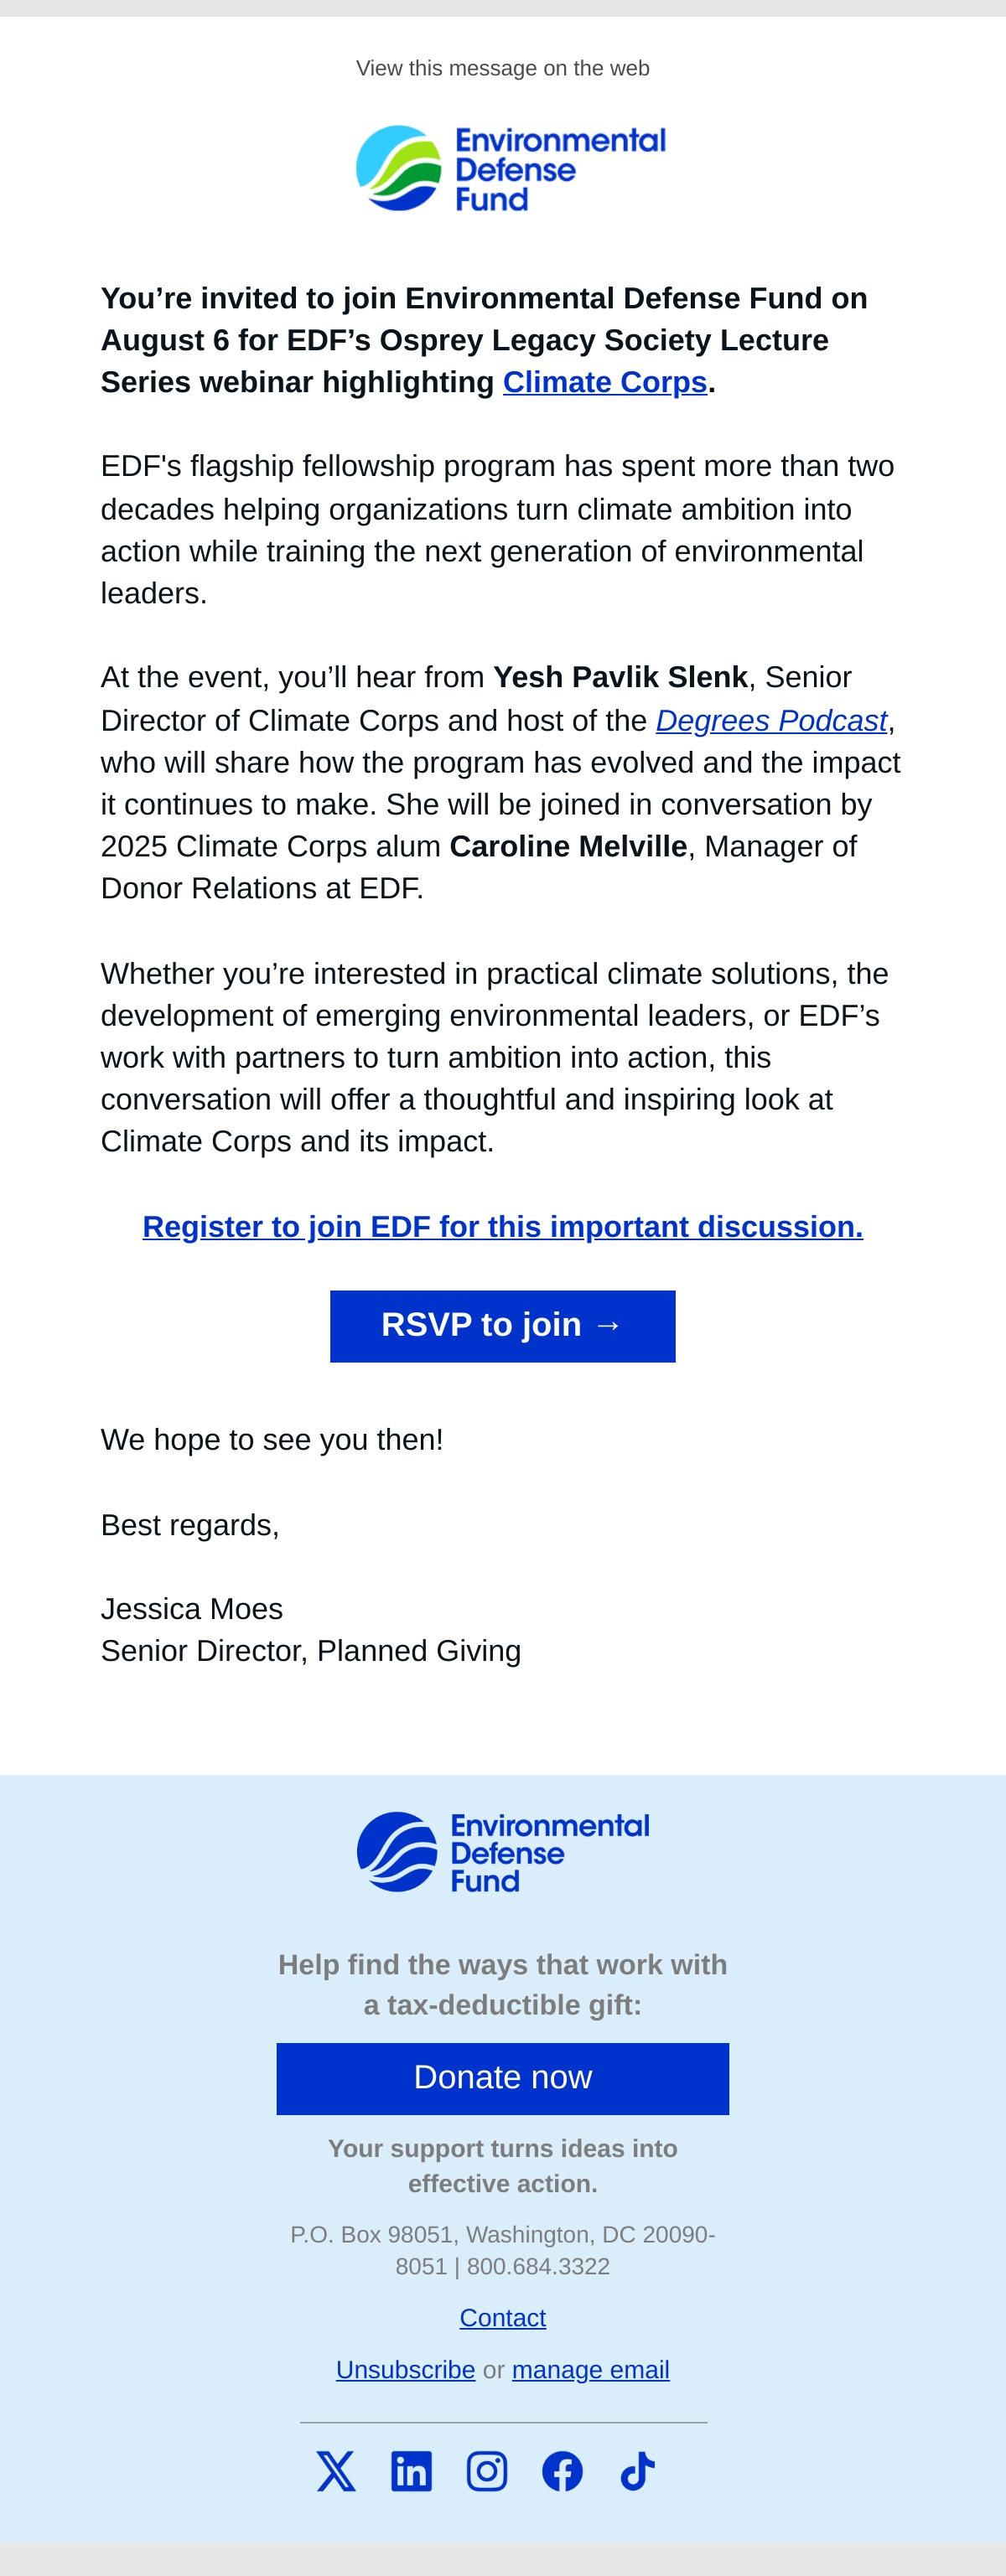Open 'View this message on the web'
This screenshot has height=2576, width=1006.
503,68
